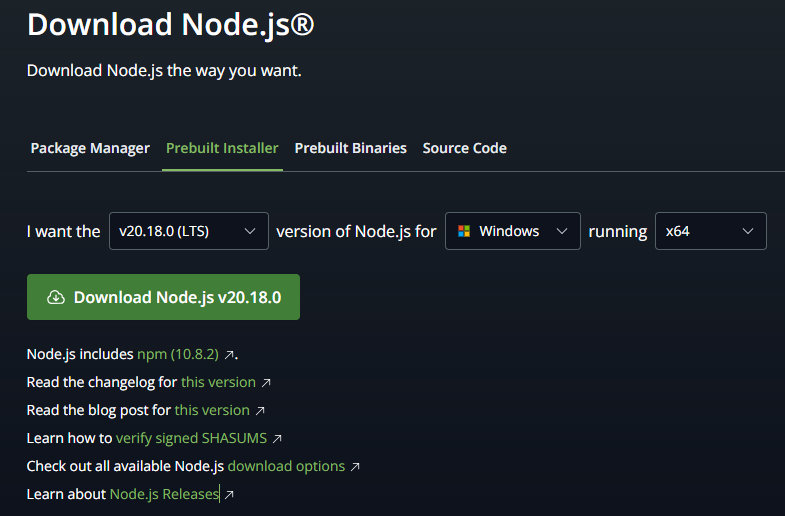Open the changelog this version link
The image size is (785, 516).
pyautogui.click(x=218, y=382)
